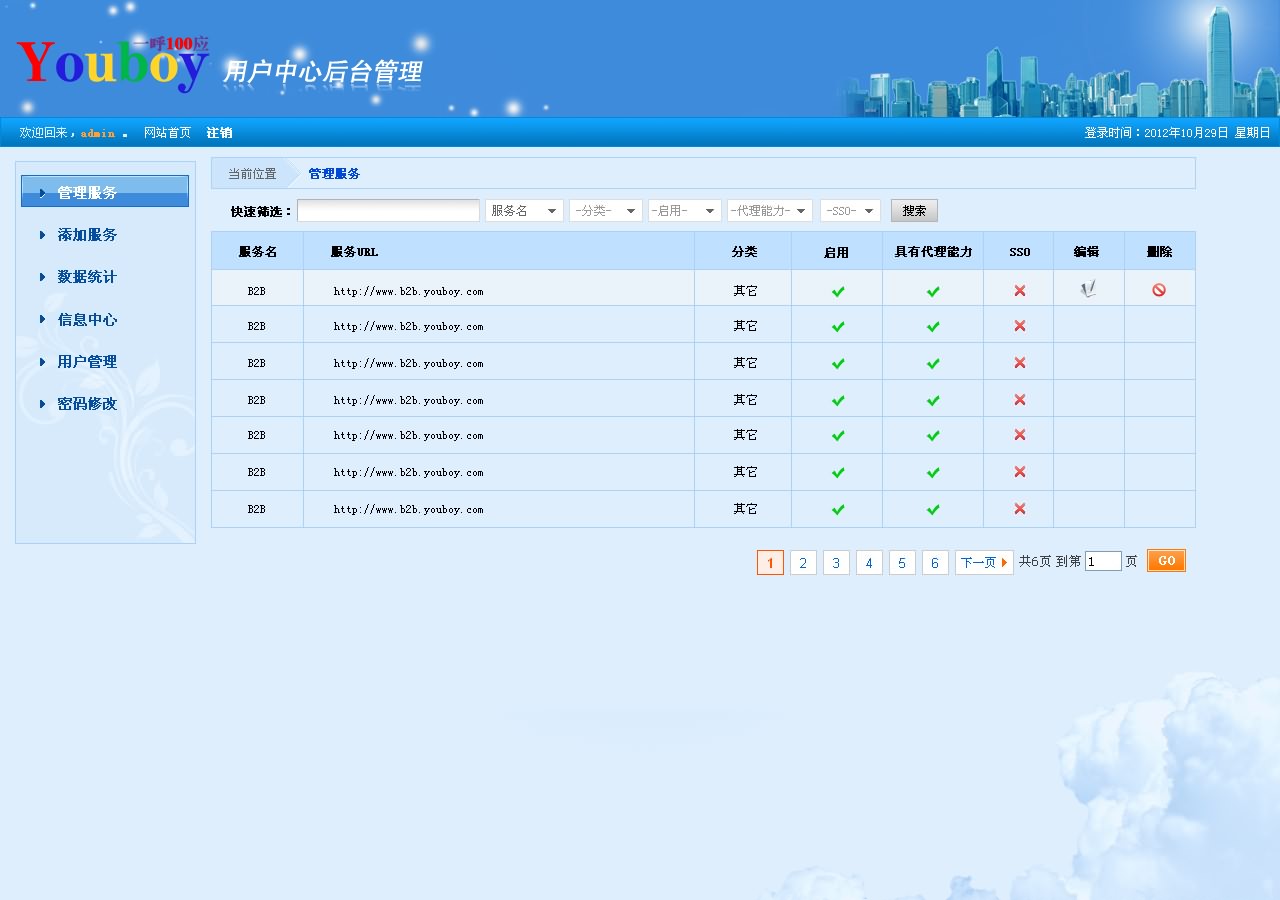Open 添加服务 in the sidebar
The height and width of the screenshot is (900, 1280).
pyautogui.click(x=87, y=235)
